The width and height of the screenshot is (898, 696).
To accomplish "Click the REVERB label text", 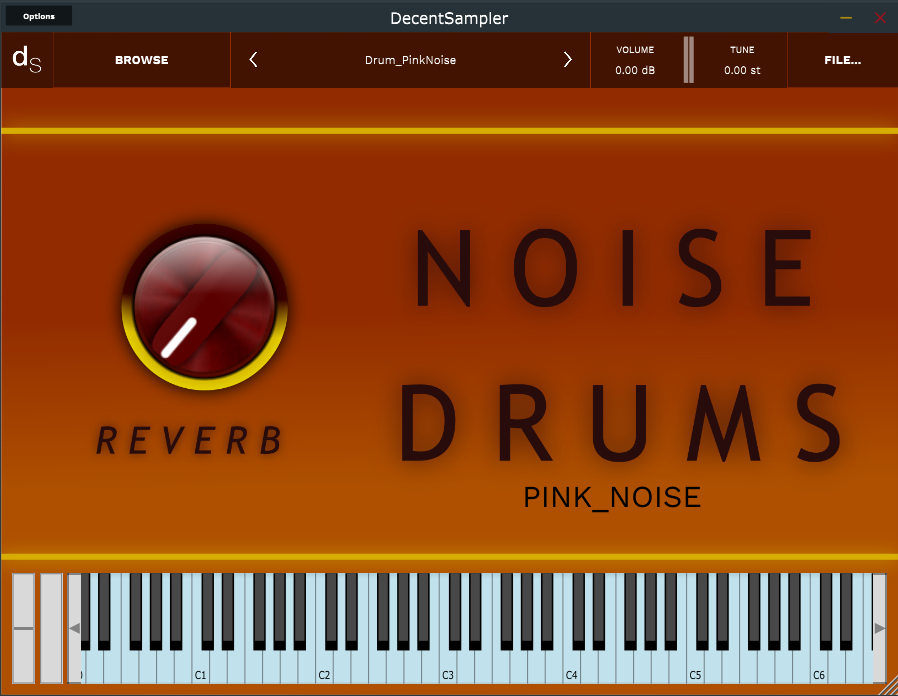I will coord(189,441).
